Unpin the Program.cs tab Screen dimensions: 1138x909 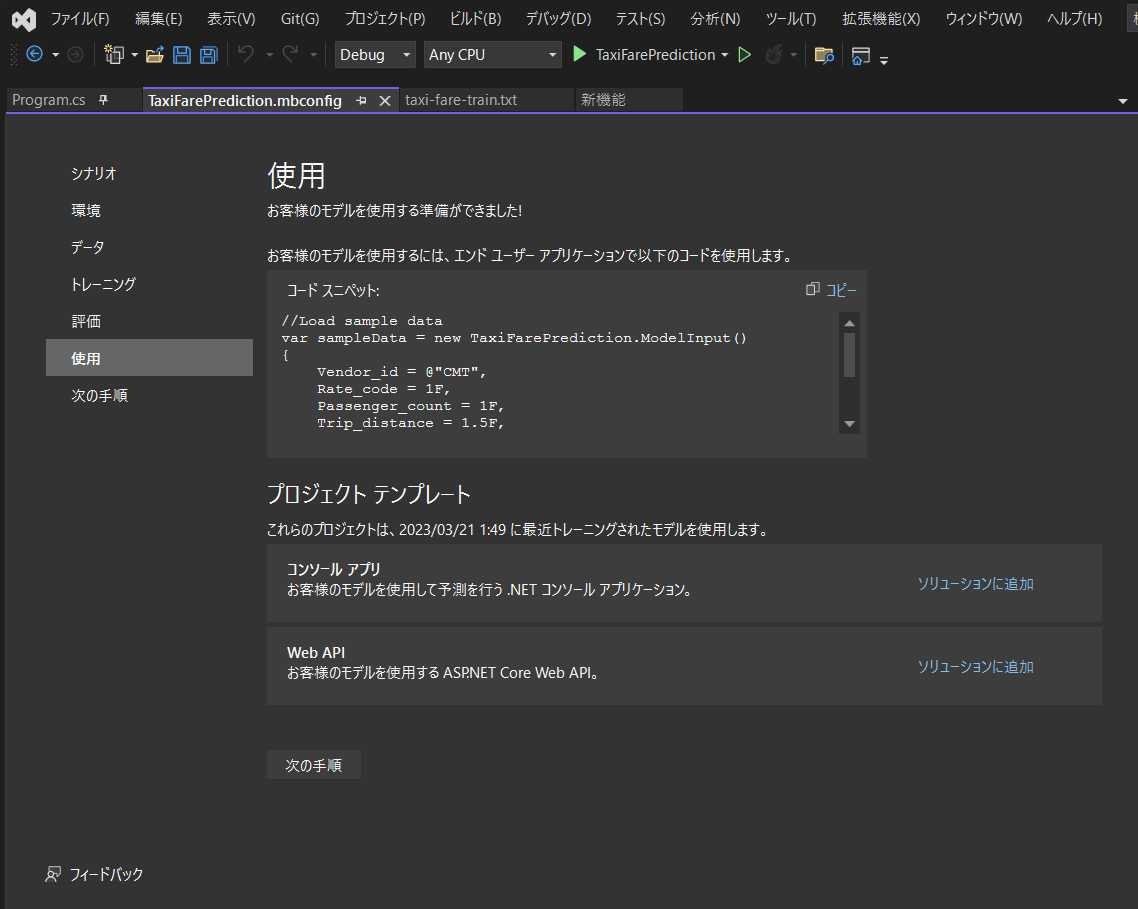[104, 100]
